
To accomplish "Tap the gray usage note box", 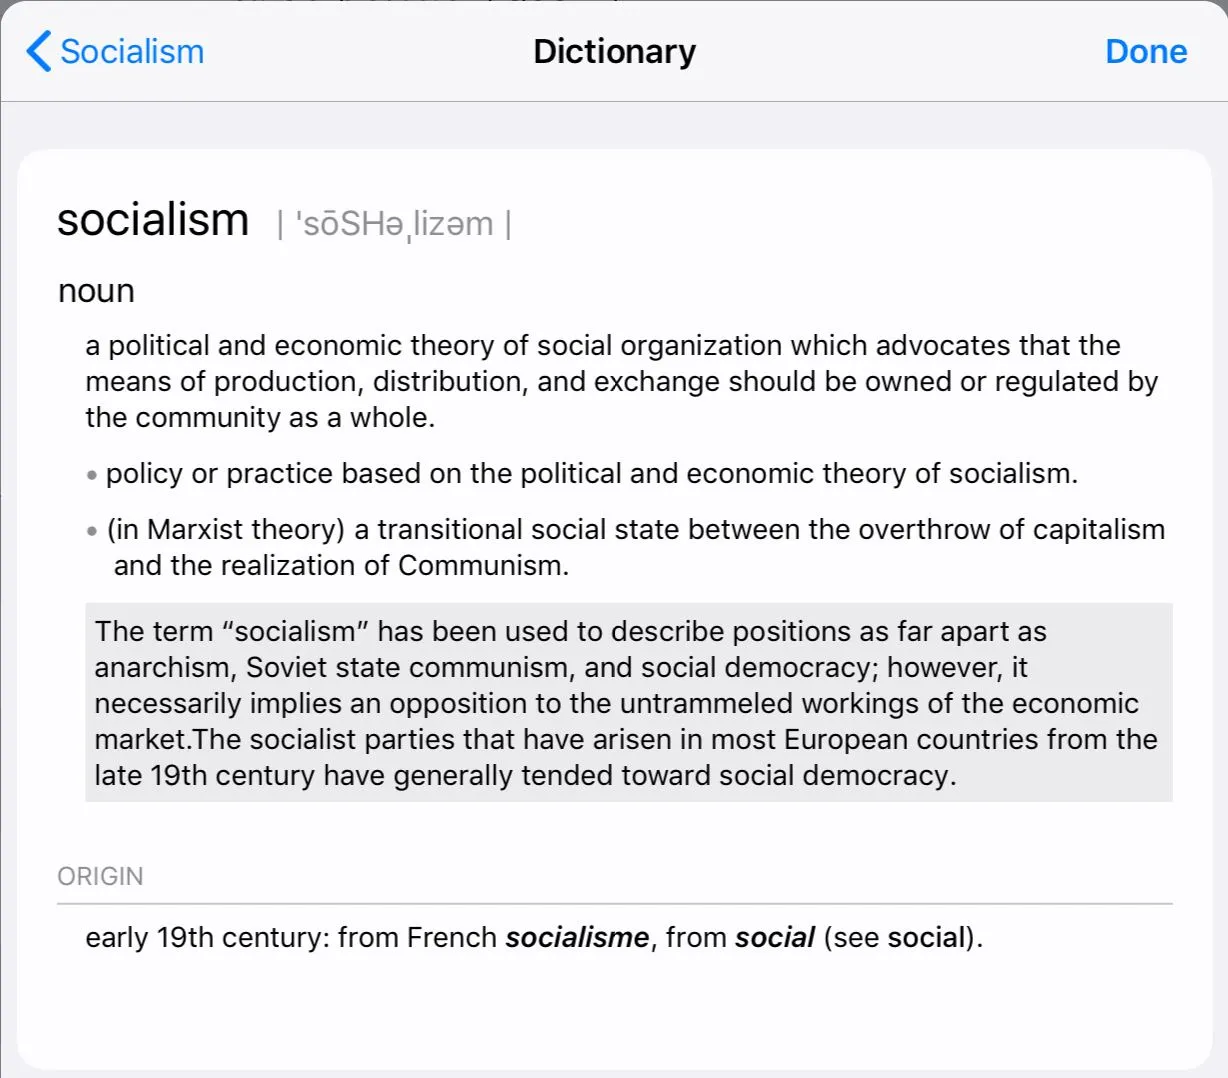I will 628,702.
